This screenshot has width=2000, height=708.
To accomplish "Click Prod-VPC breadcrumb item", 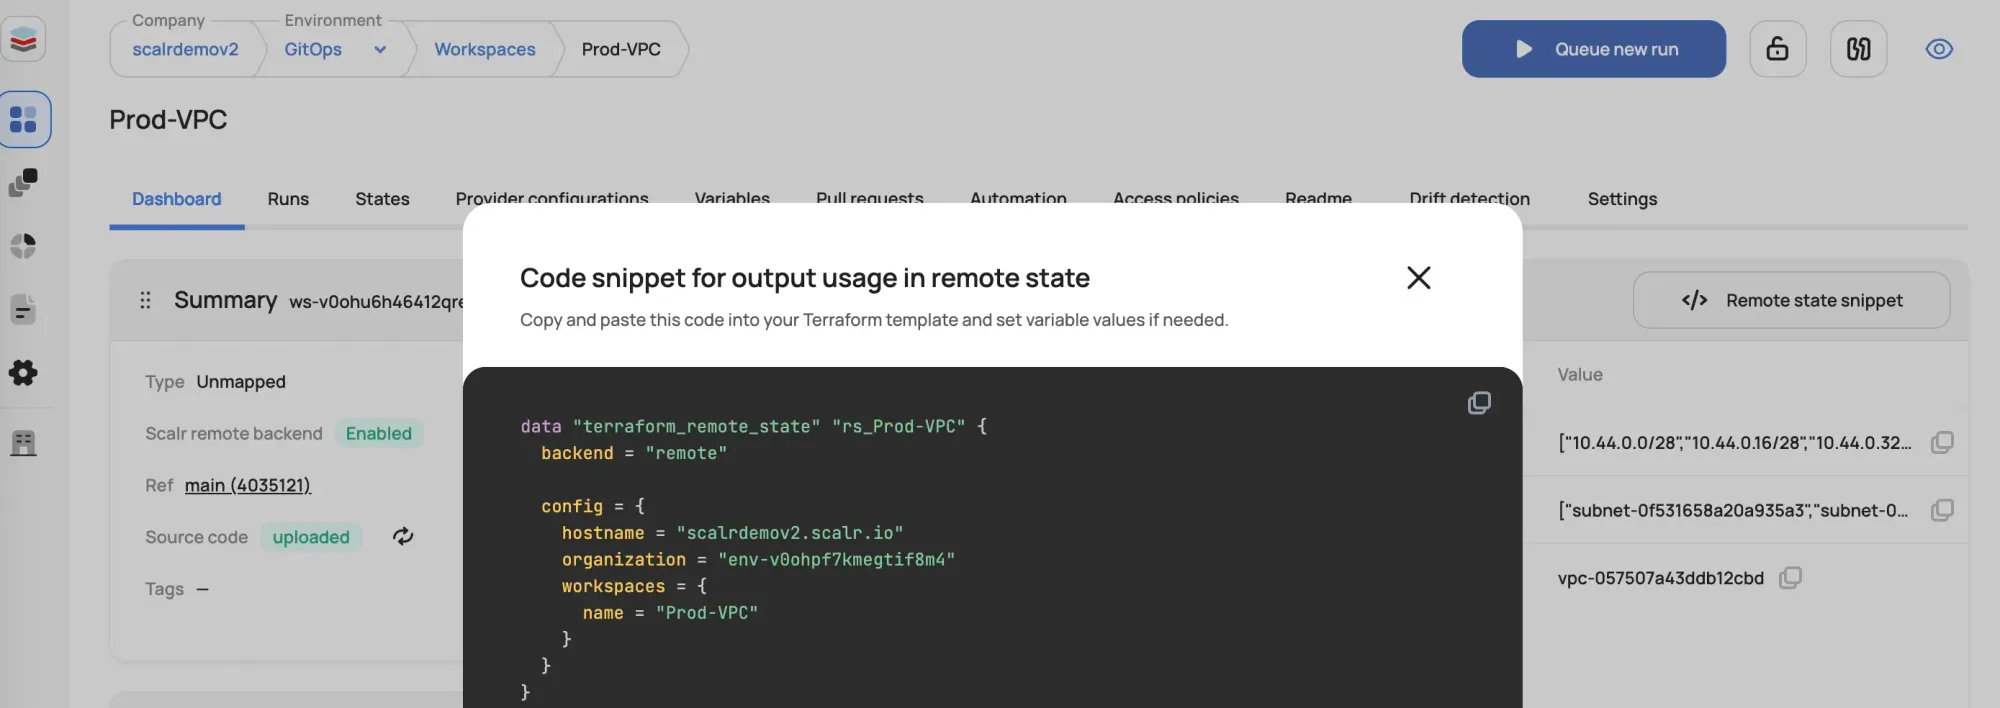I will [621, 49].
